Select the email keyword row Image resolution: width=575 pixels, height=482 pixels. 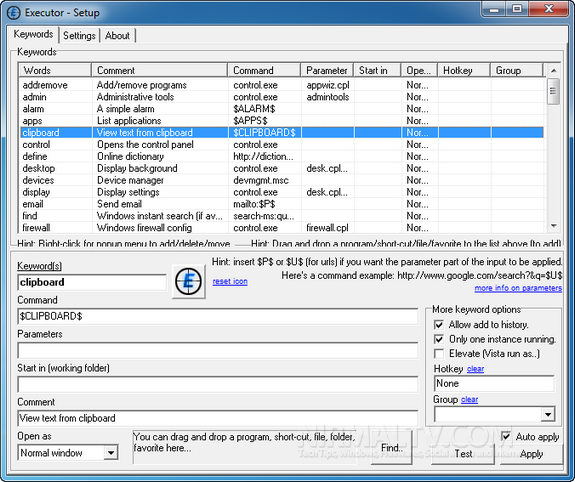click(282, 204)
